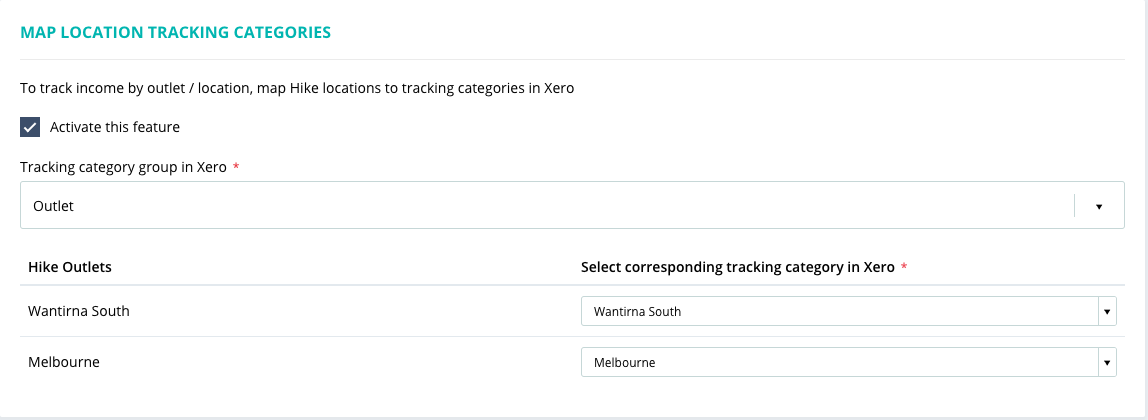Viewport: 1148px width, 420px height.
Task: Click the arrow icon on Melbourne select
Action: tap(1107, 362)
